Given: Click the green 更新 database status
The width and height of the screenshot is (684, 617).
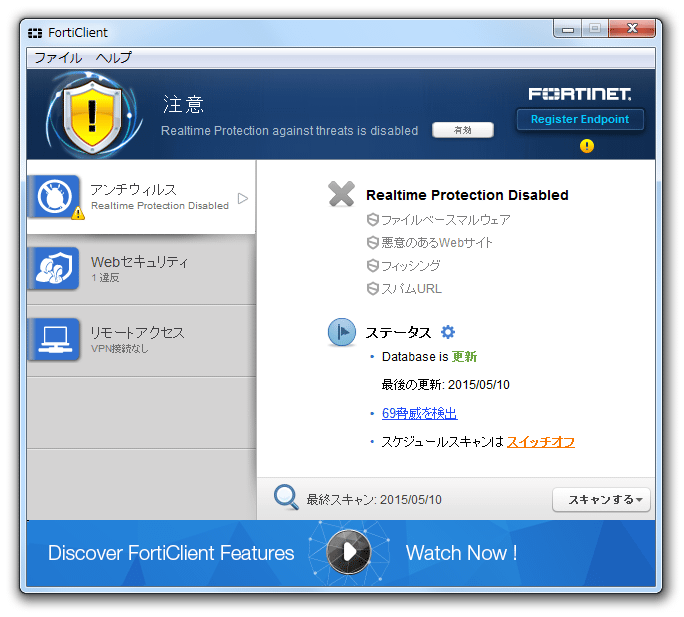Looking at the screenshot, I should coord(464,356).
